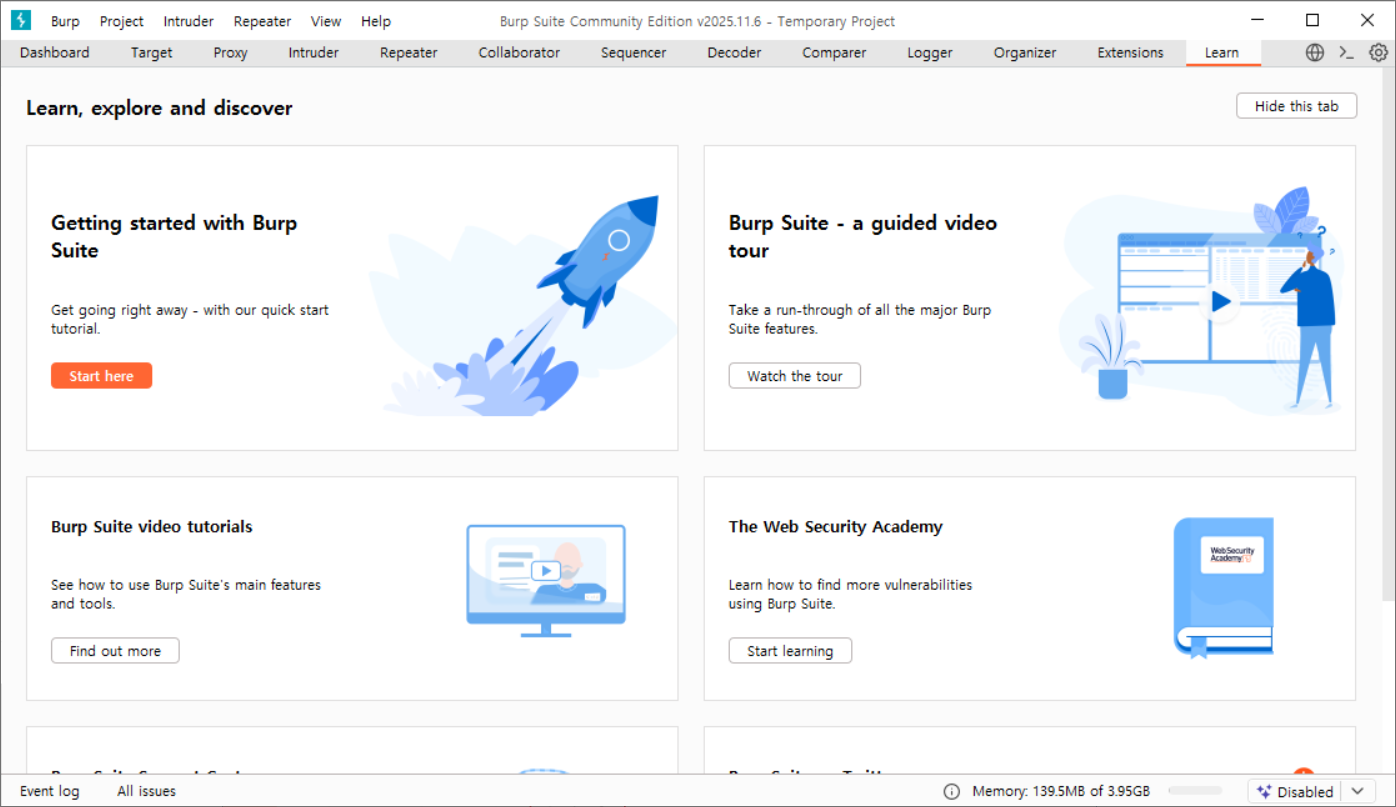Click the Memory: 139.5MB of 3.95GB text
The width and height of the screenshot is (1396, 807).
(x=1062, y=791)
